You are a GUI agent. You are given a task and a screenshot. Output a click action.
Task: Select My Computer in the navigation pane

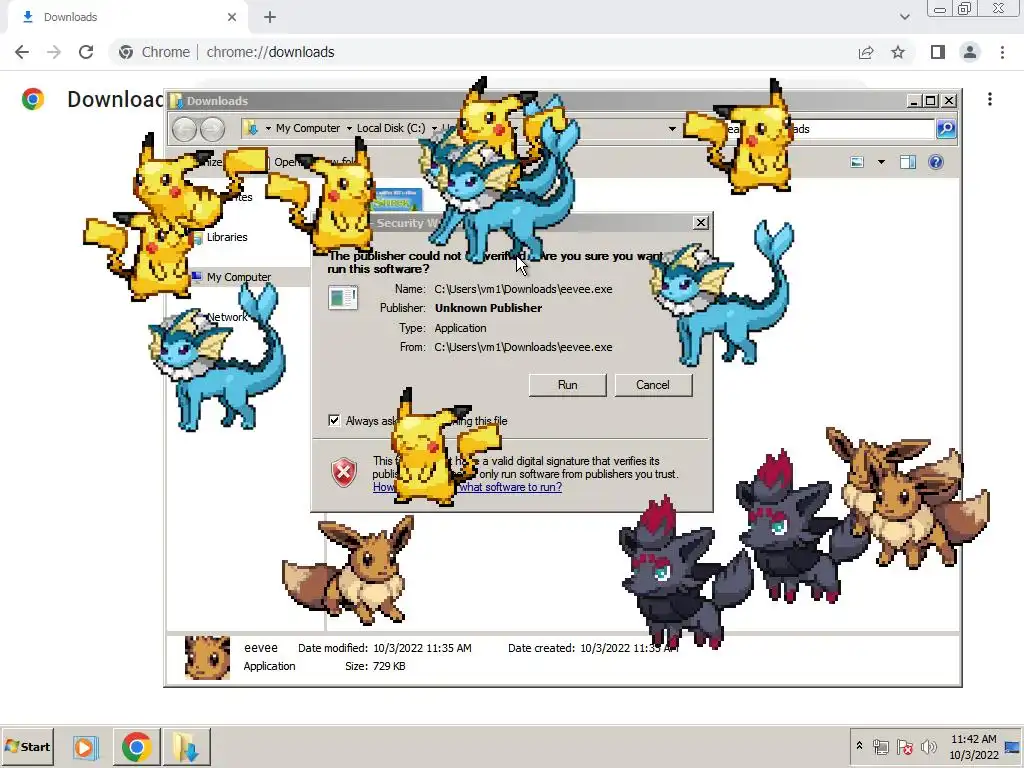pos(238,277)
